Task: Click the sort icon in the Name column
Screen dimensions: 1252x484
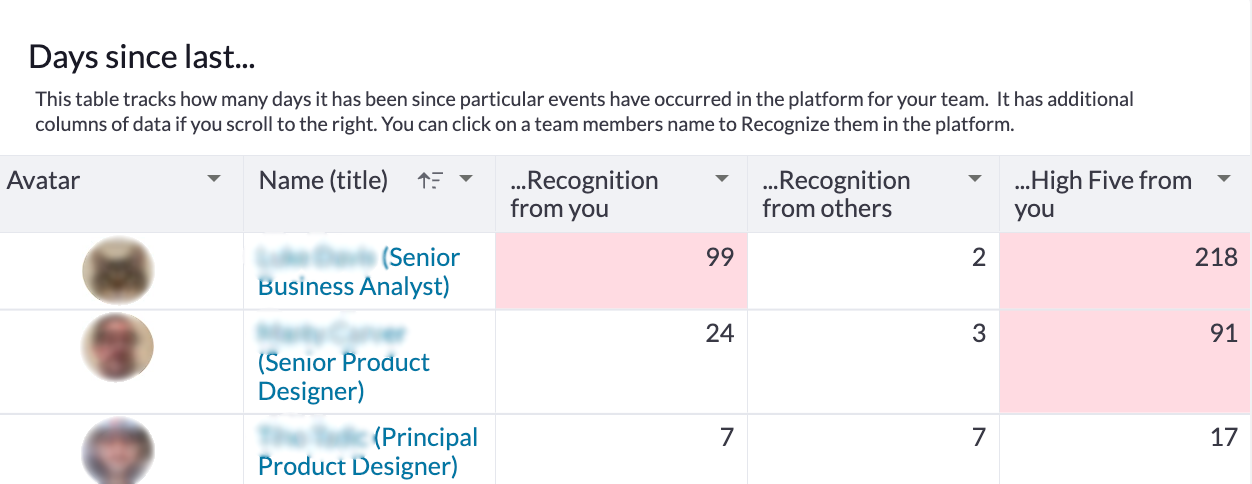Action: (430, 180)
